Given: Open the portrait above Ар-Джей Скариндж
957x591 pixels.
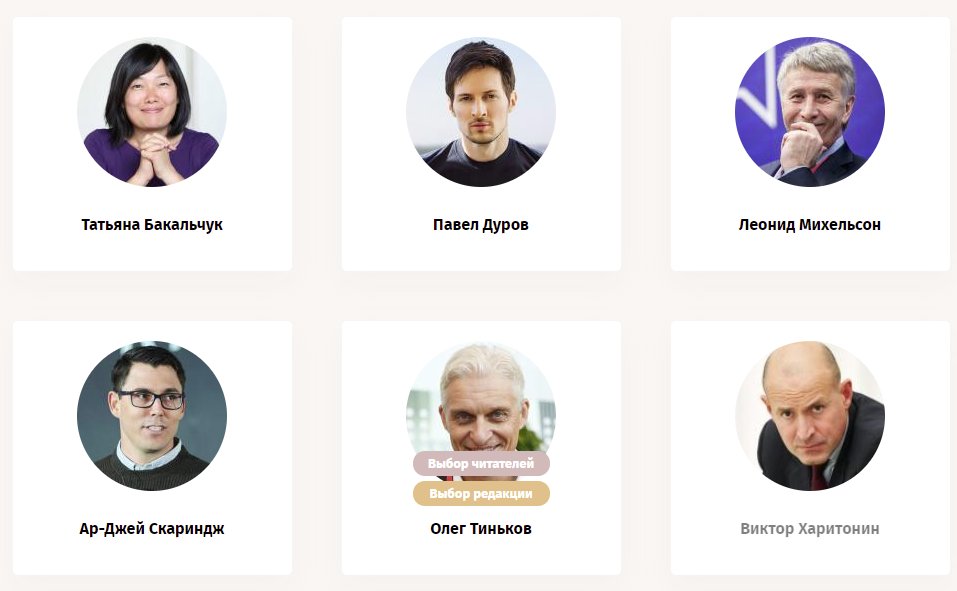Looking at the screenshot, I should pos(152,416).
